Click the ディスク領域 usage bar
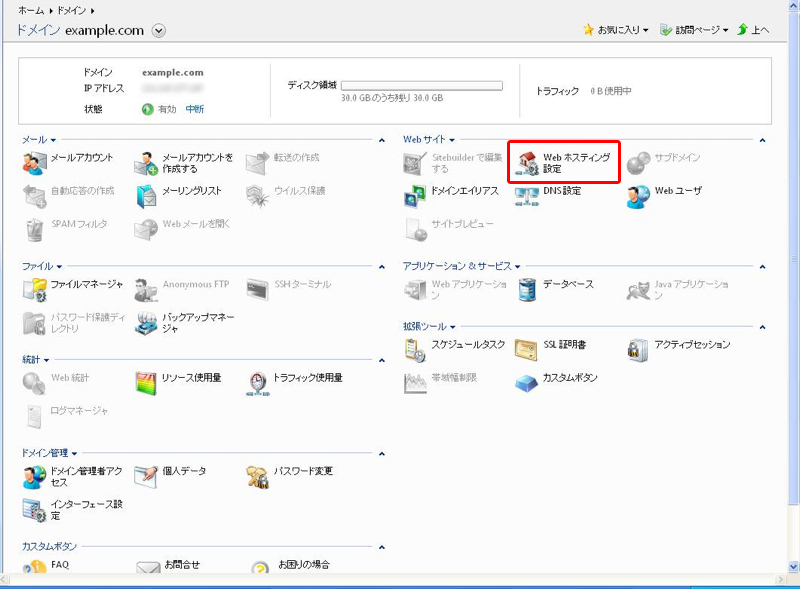This screenshot has width=800, height=589. point(421,86)
